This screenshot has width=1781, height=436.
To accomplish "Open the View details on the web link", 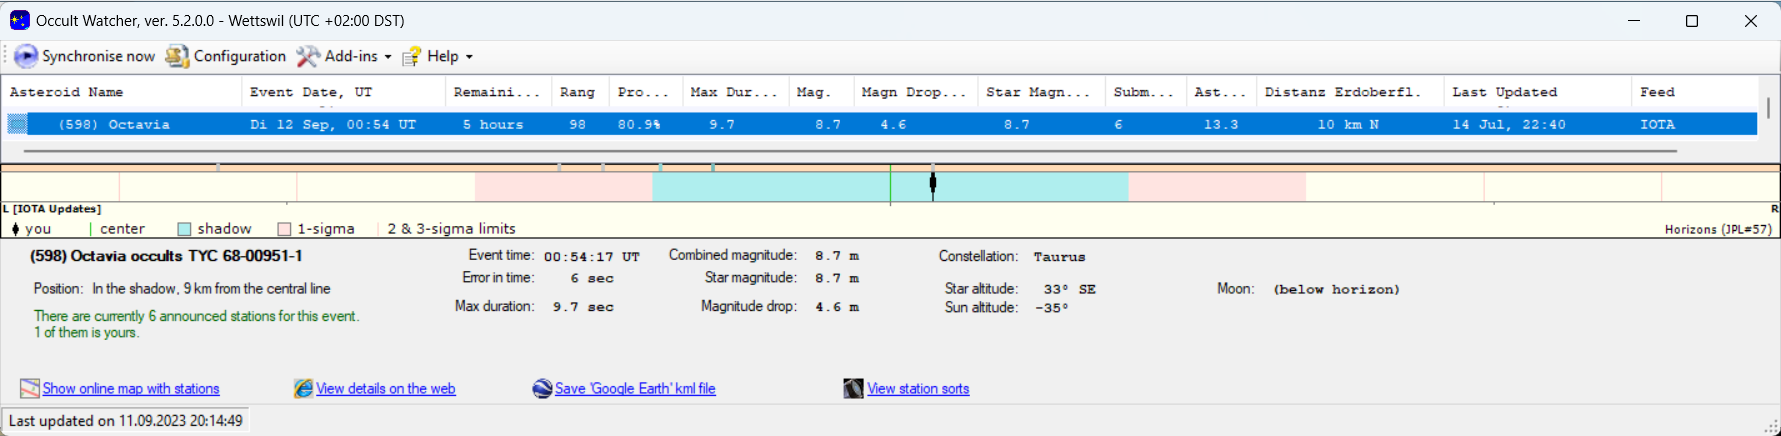I will [x=385, y=389].
